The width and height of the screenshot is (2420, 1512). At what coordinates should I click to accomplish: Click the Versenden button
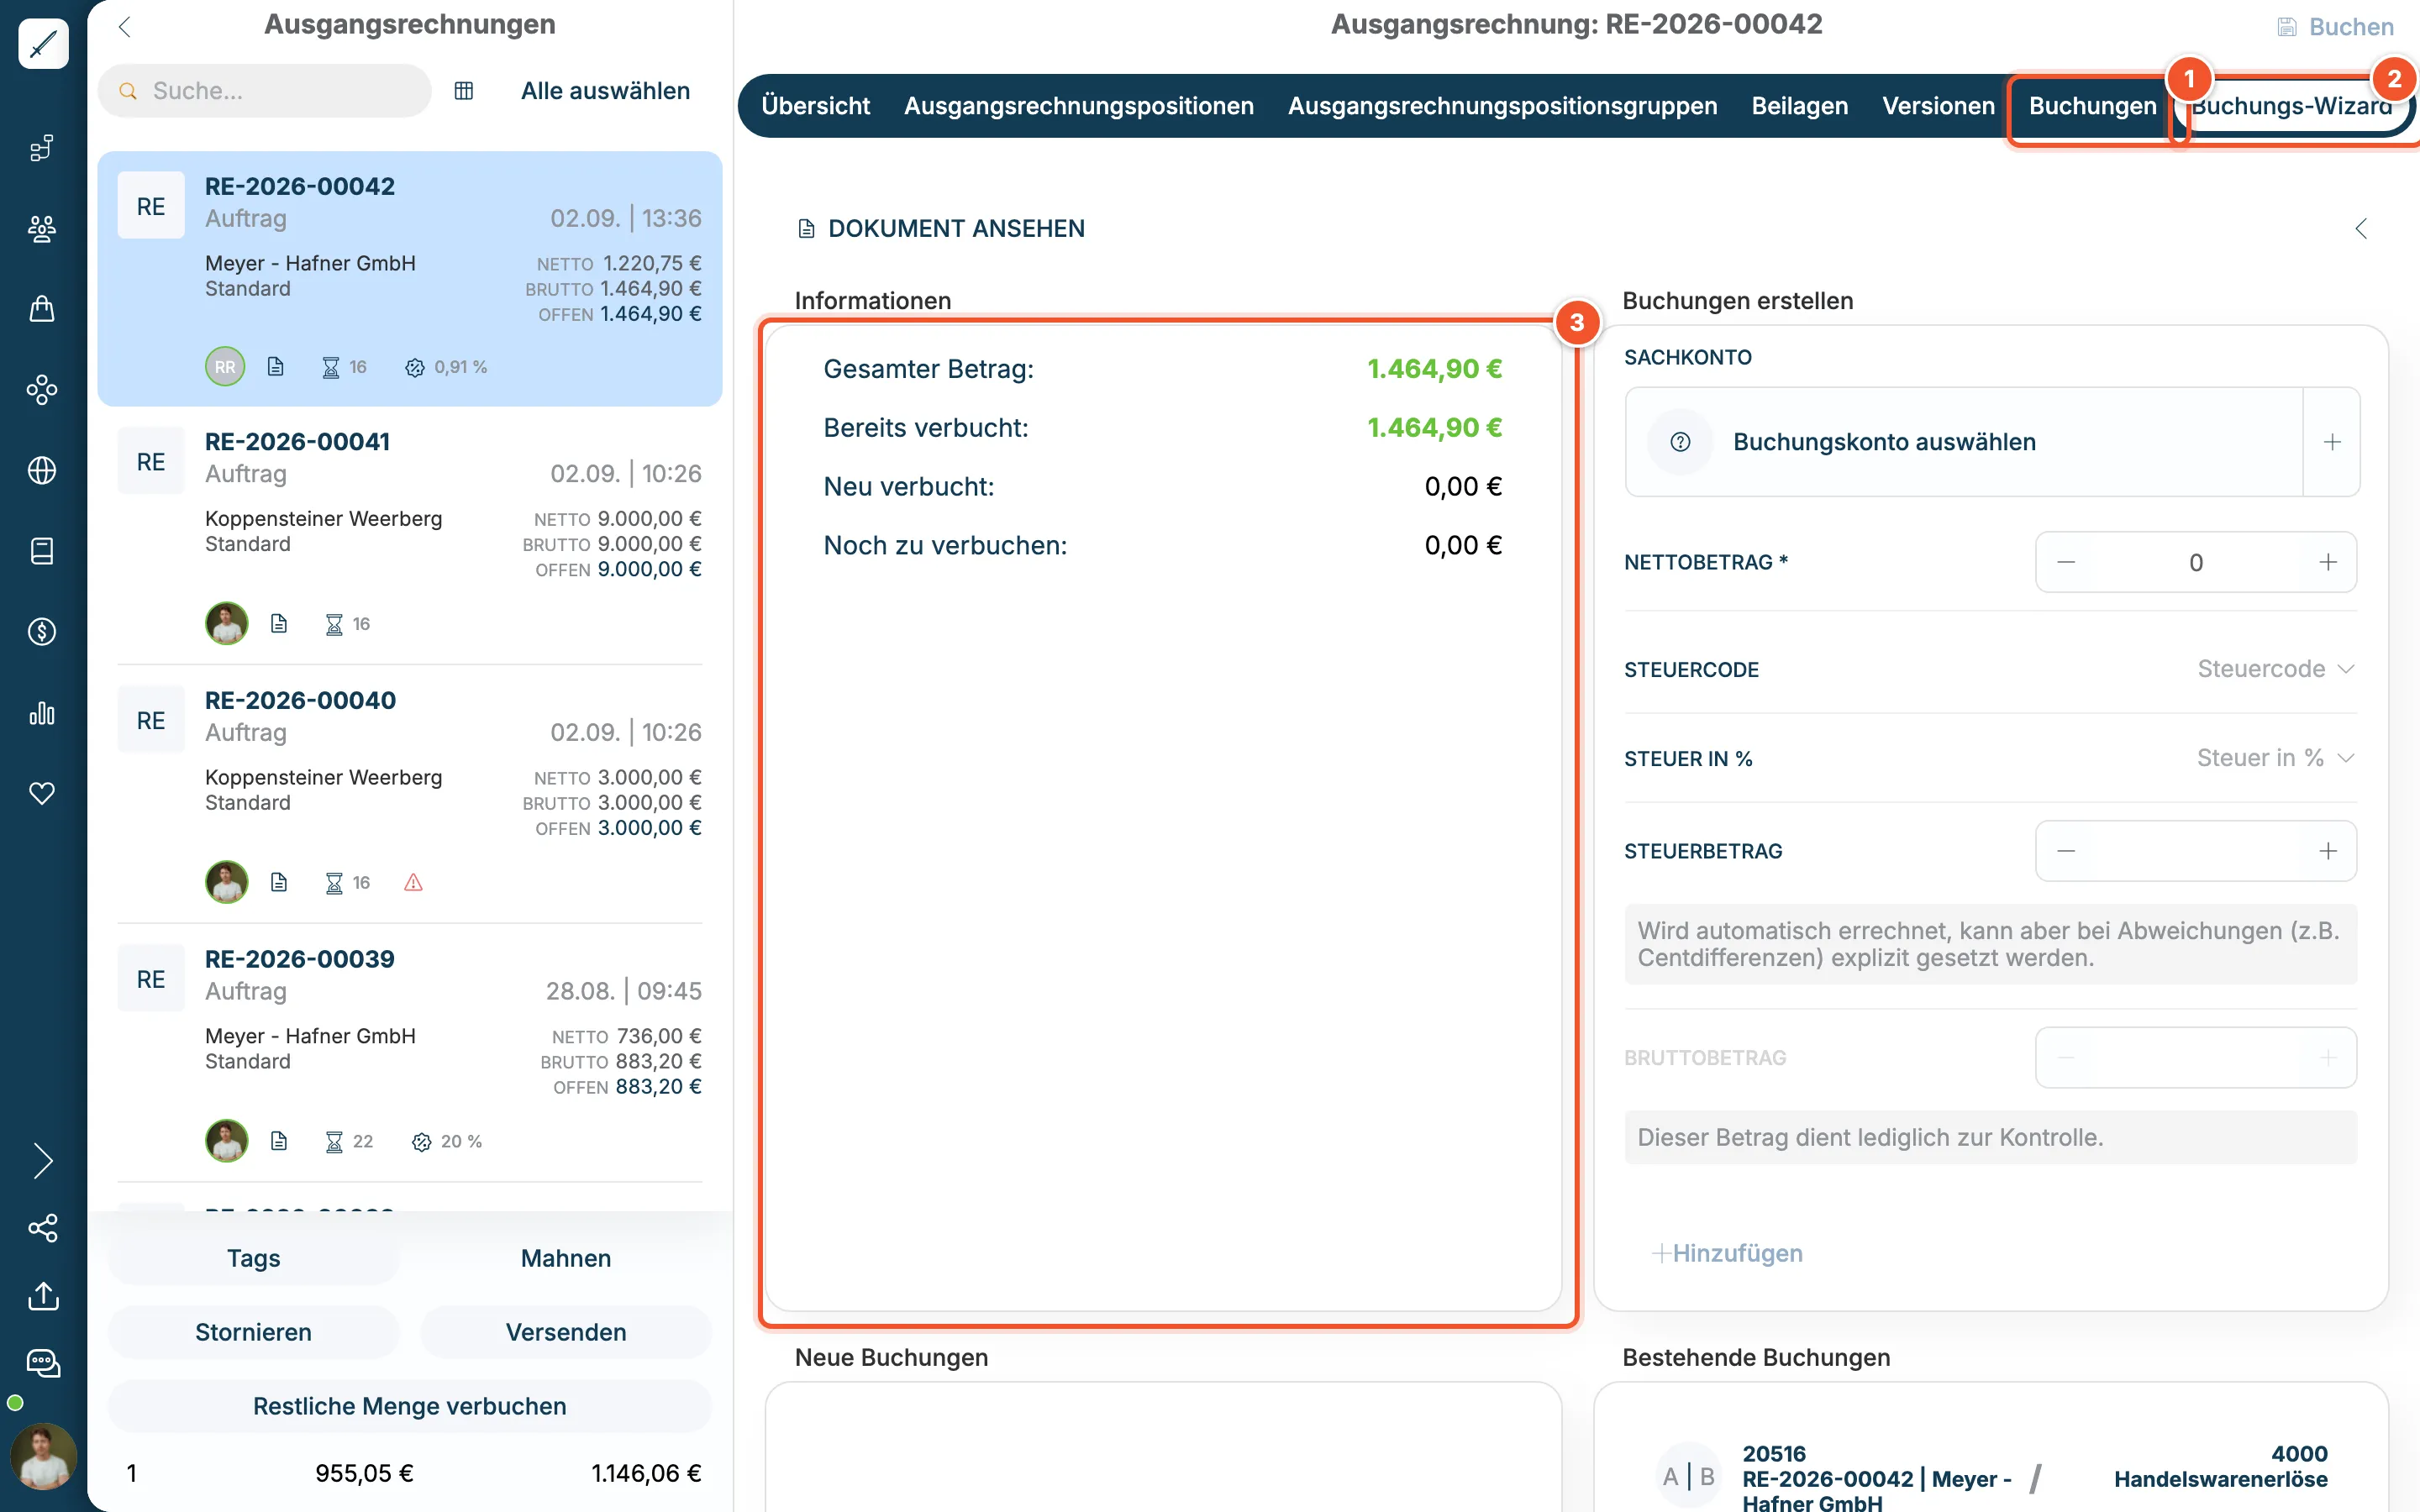tap(566, 1332)
